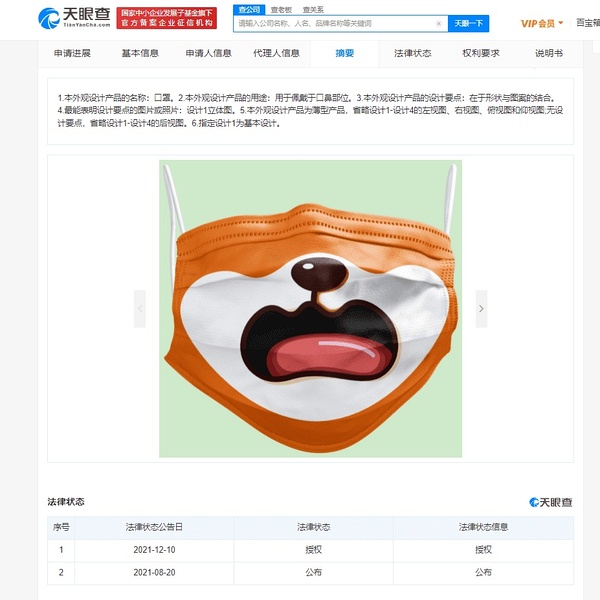The width and height of the screenshot is (600, 600).
Task: Switch to the 查关系 search tab
Action: tap(313, 10)
